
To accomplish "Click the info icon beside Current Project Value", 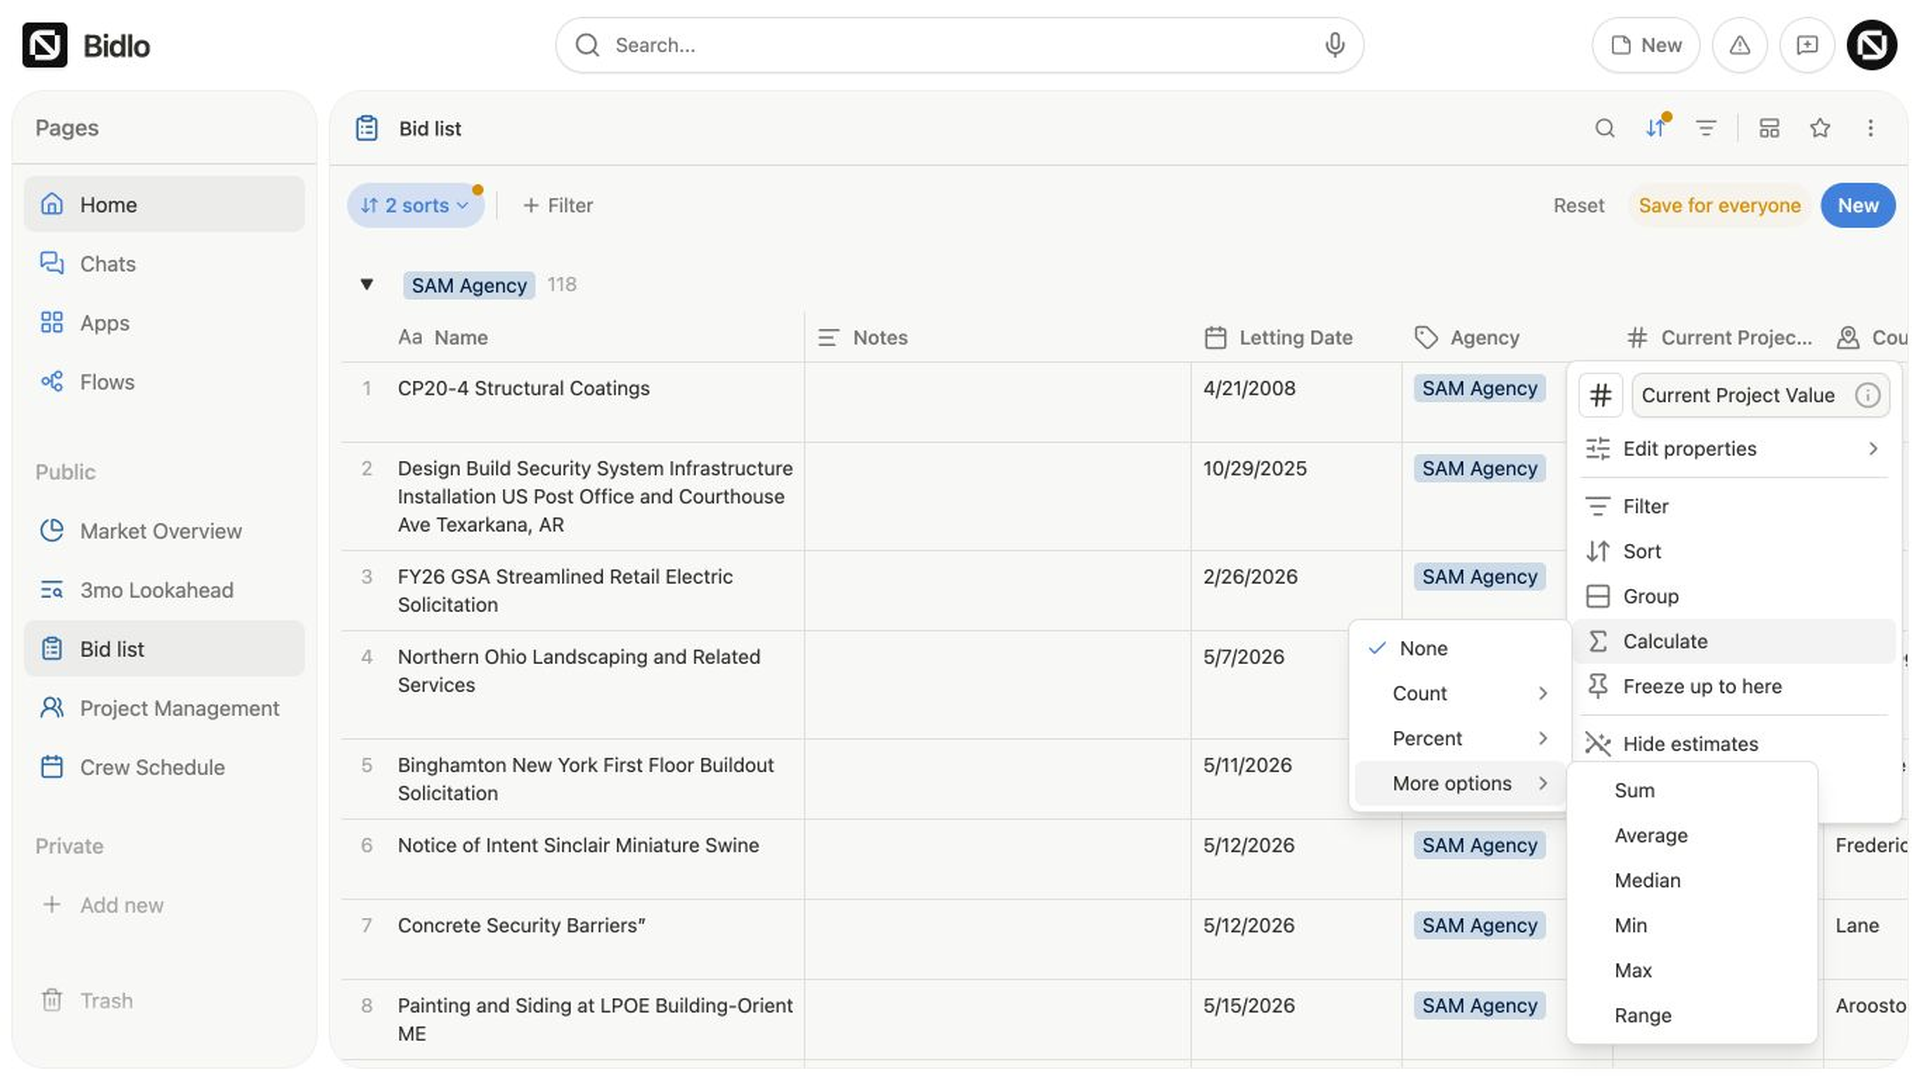I will [1867, 395].
